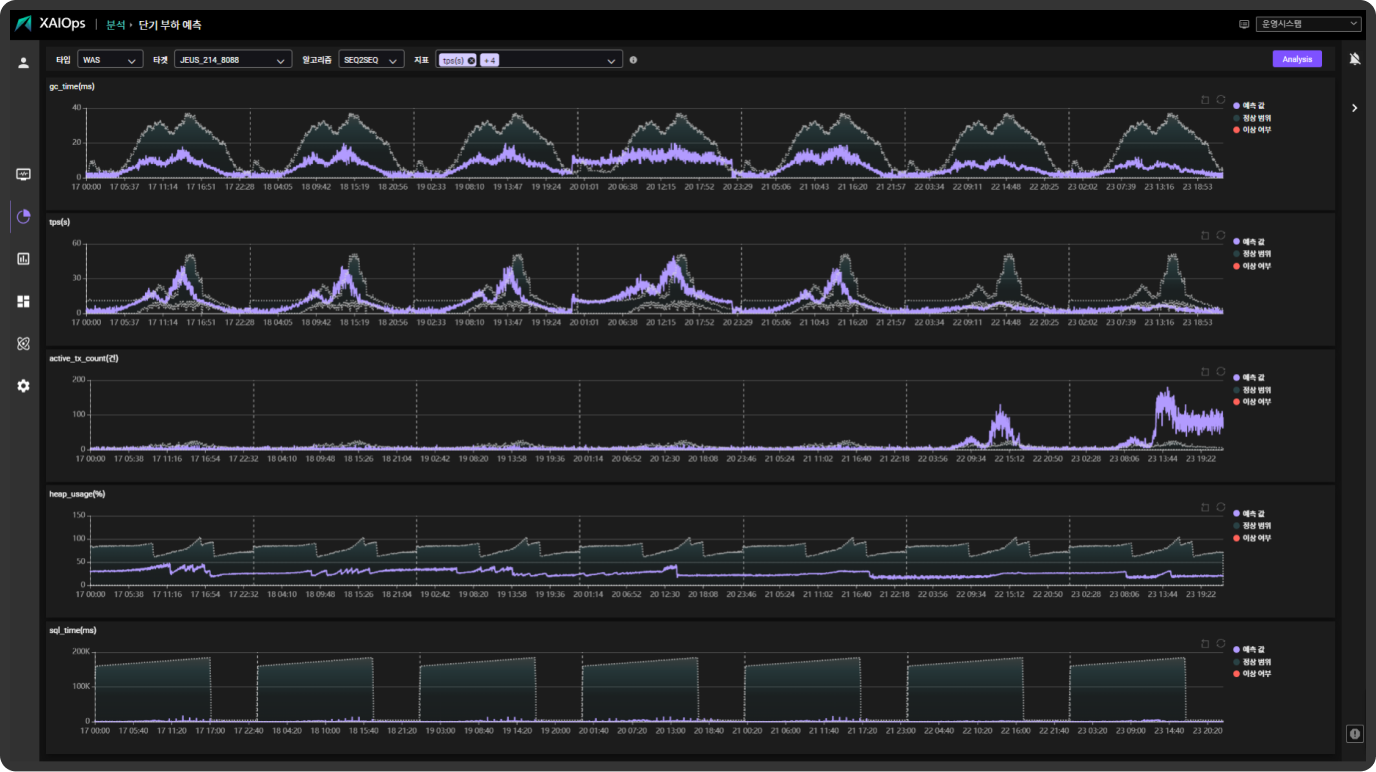Open the 운영시스템 system dropdown

[1309, 24]
